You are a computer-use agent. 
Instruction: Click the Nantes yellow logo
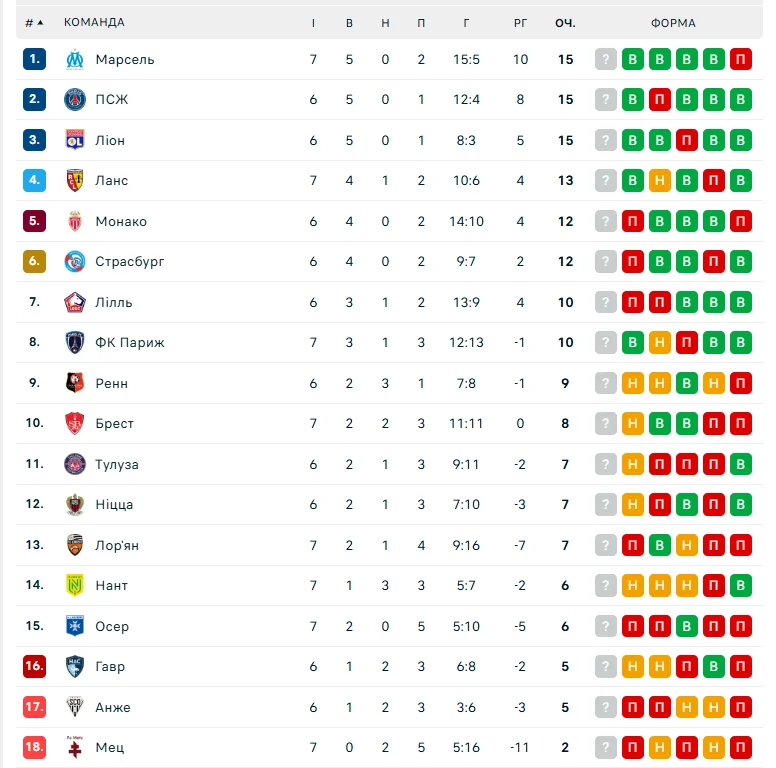75,585
